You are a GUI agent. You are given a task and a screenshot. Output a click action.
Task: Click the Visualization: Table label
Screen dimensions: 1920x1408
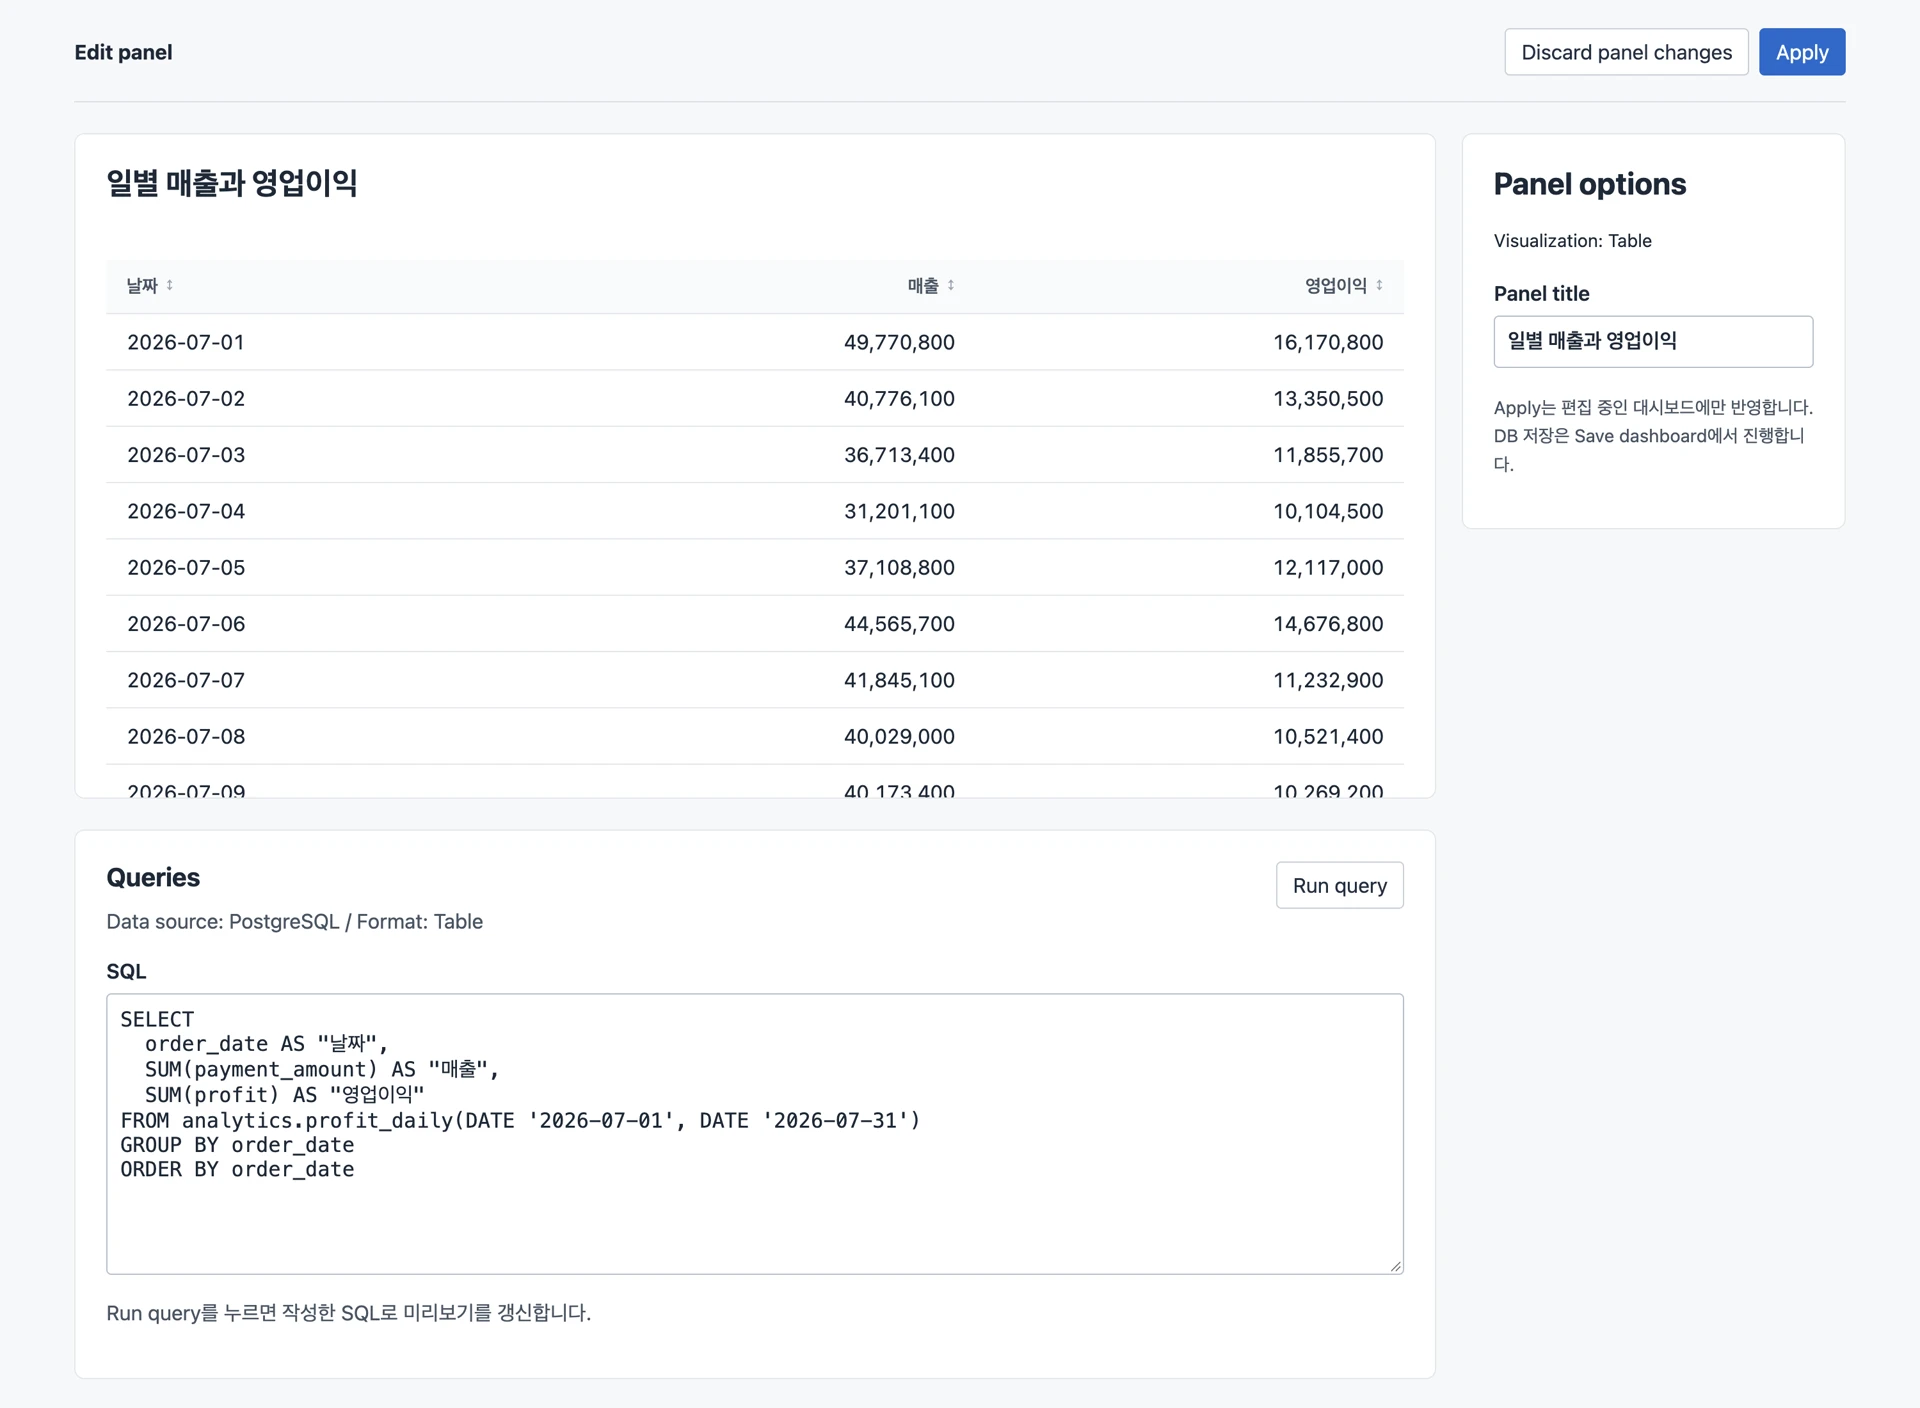tap(1572, 241)
